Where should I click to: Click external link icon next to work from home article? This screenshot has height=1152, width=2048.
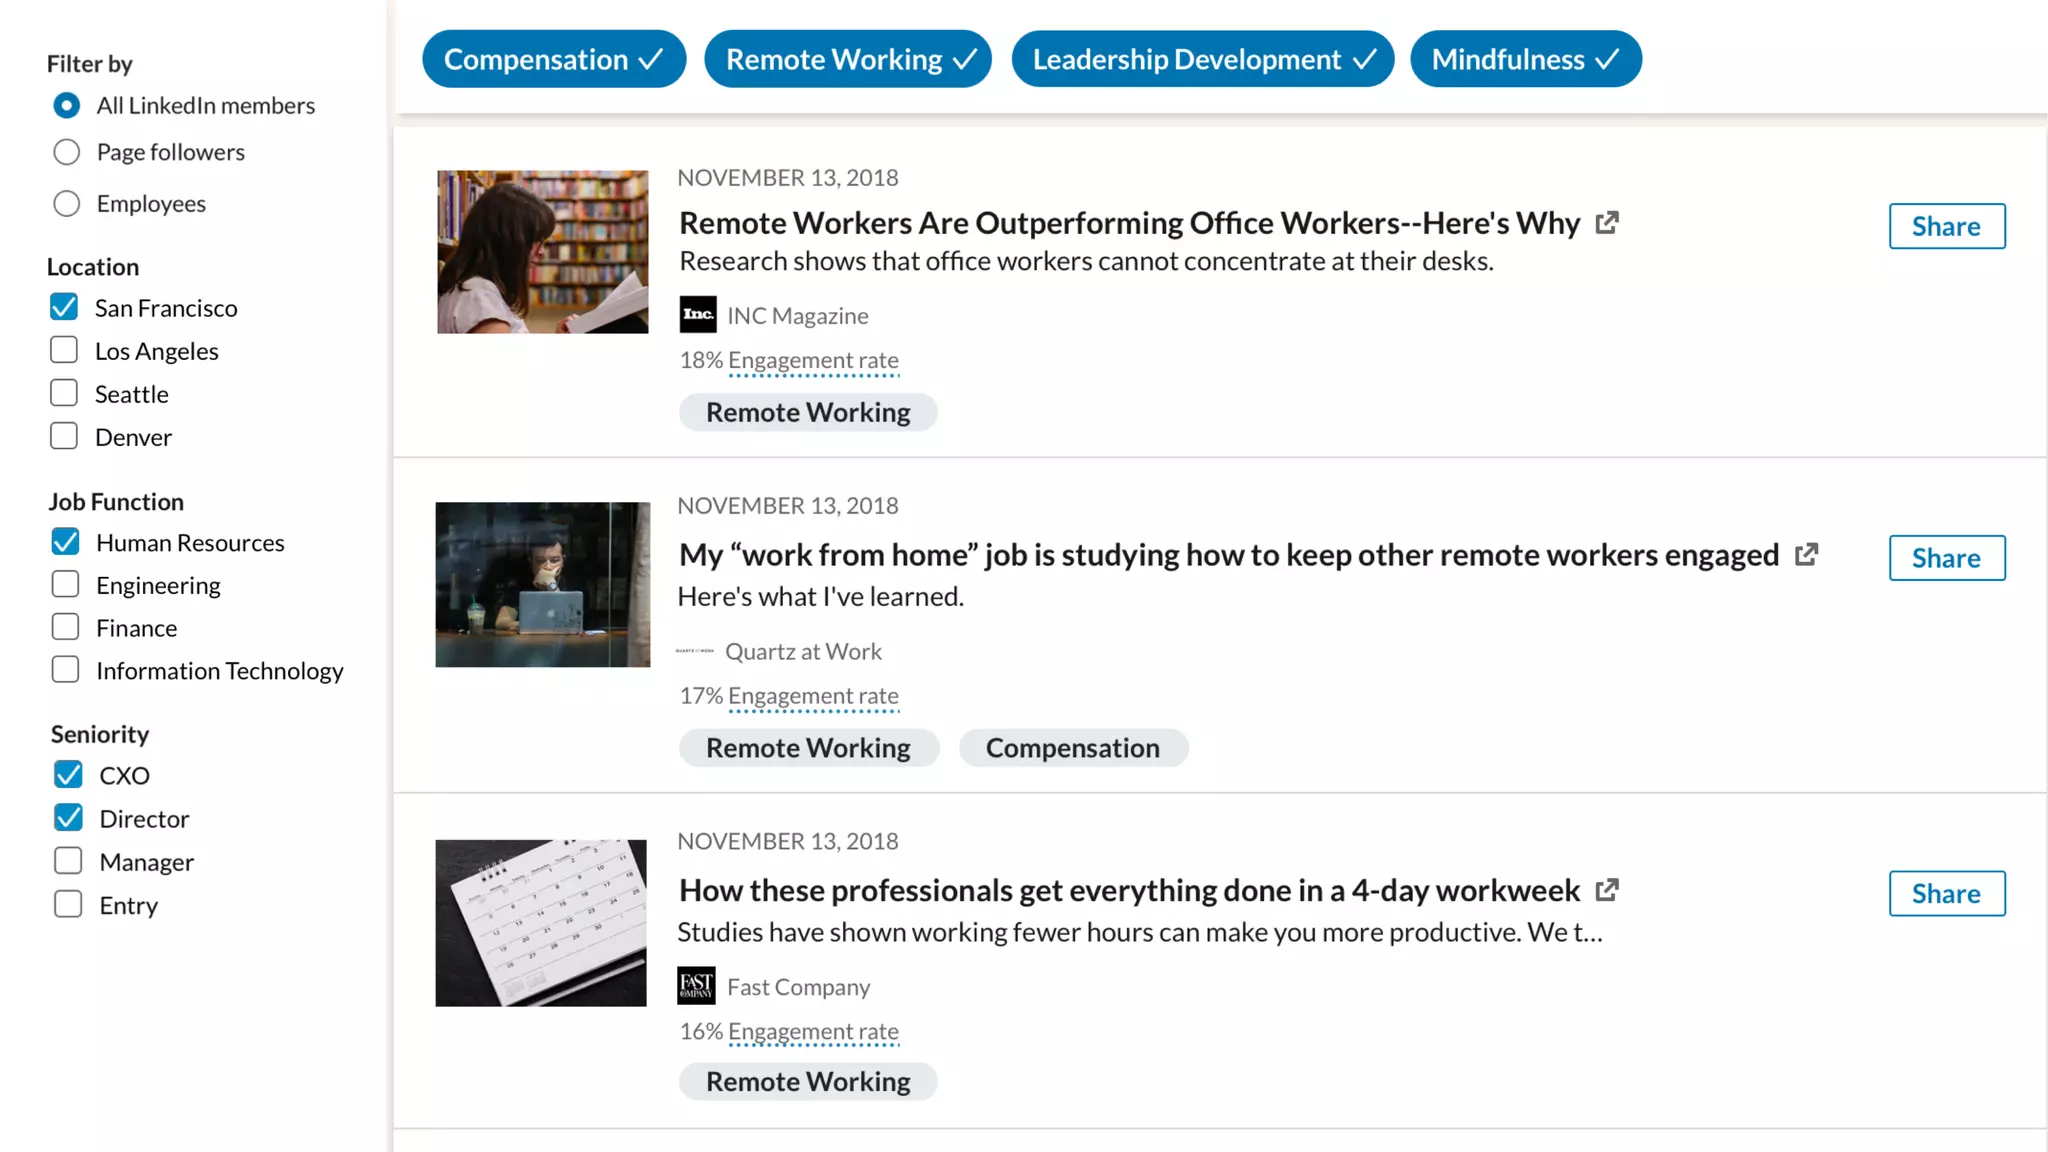tap(1806, 555)
